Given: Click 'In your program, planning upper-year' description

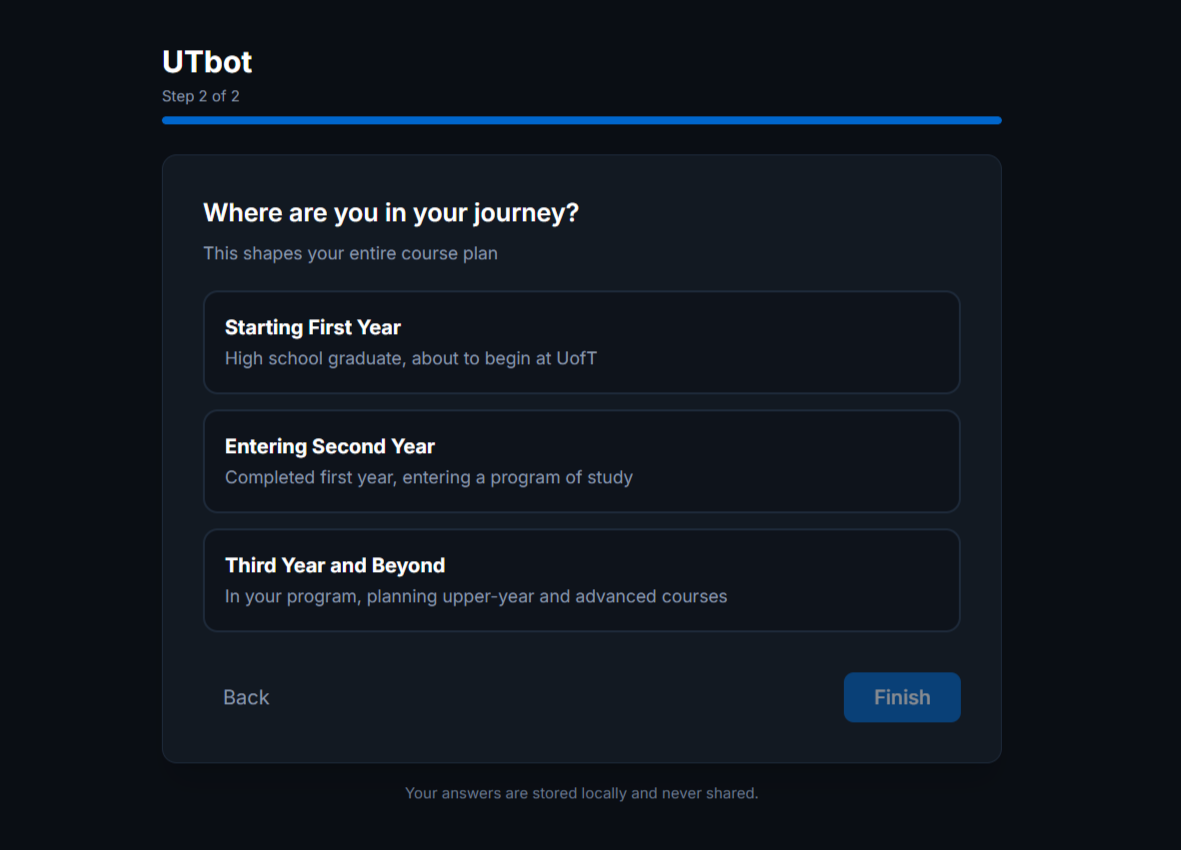Looking at the screenshot, I should (476, 596).
